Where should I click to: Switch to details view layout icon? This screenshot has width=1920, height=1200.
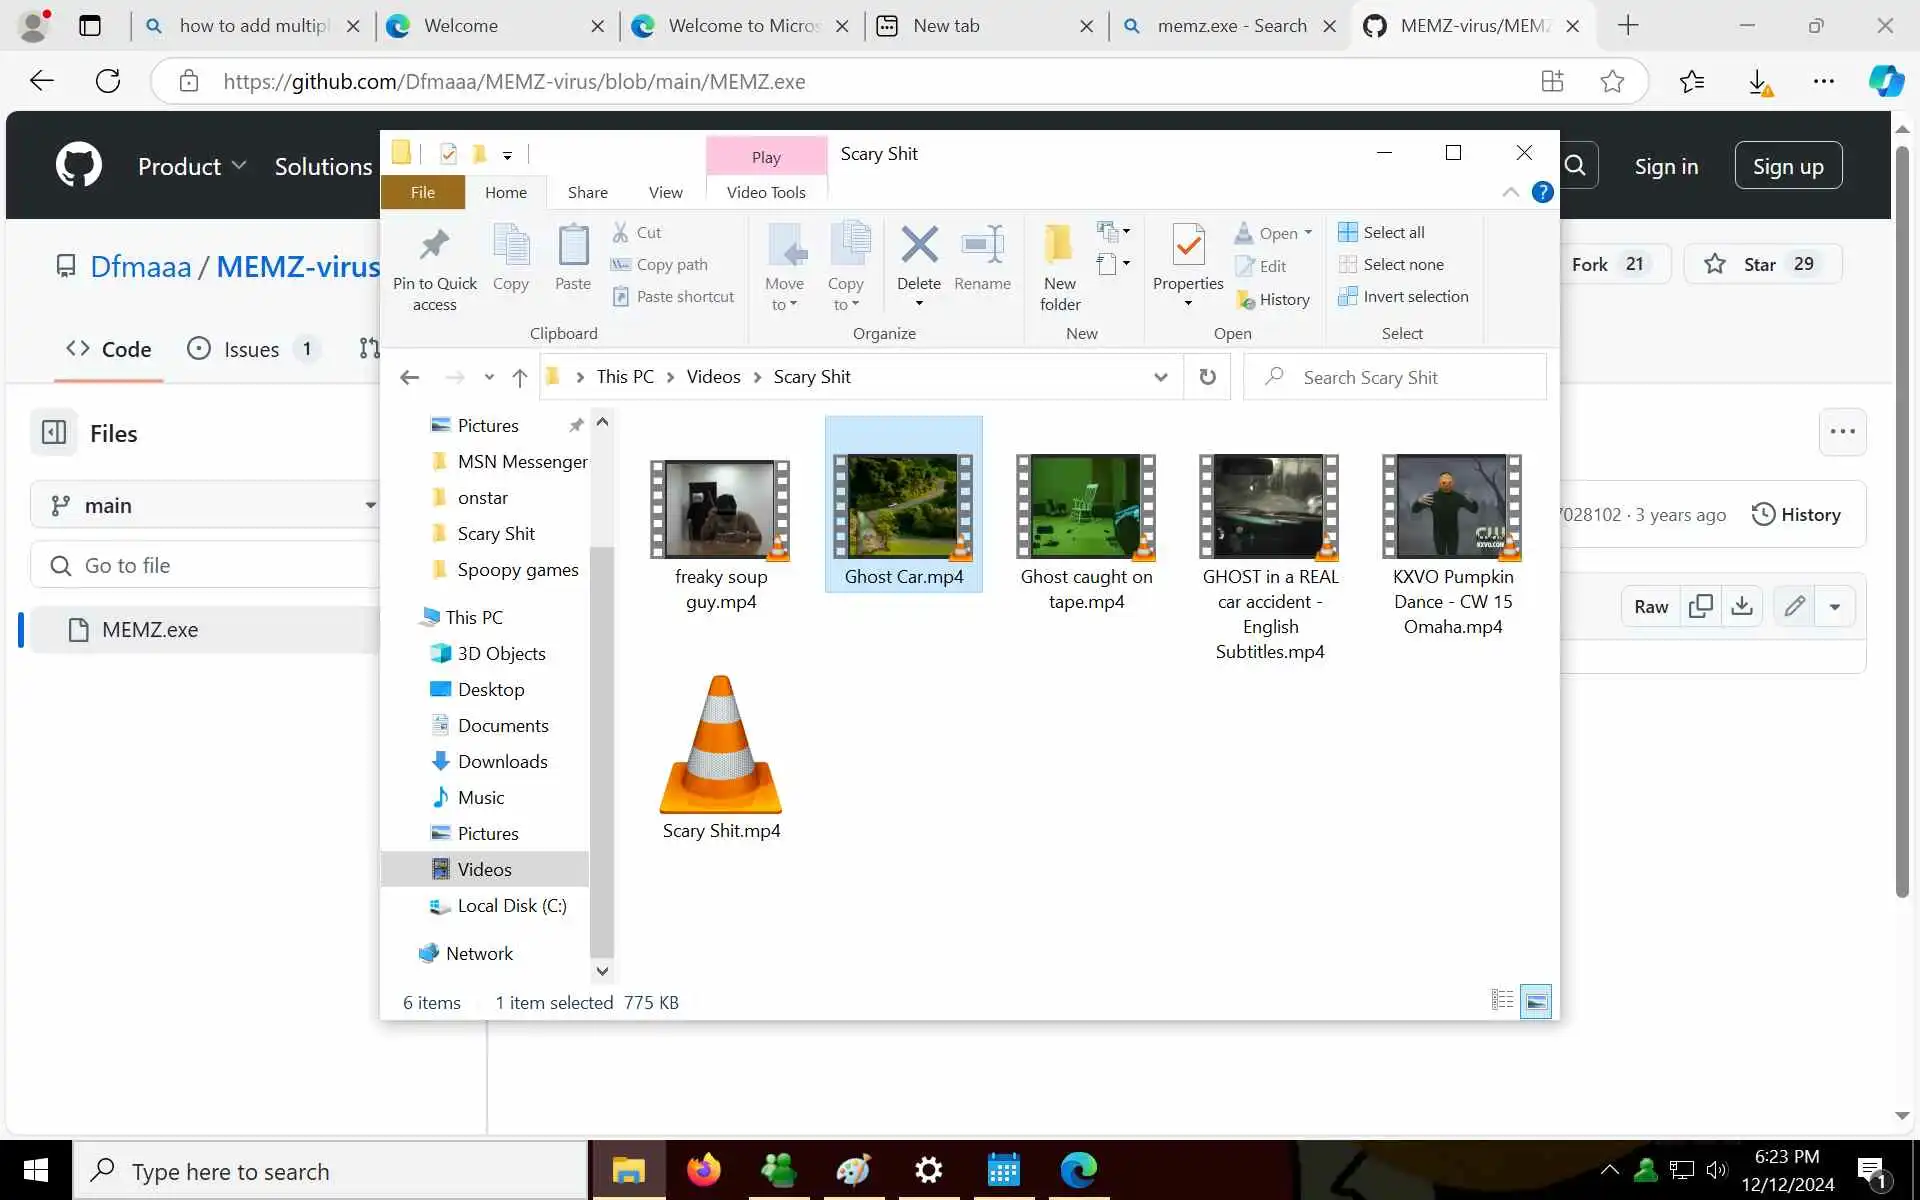[x=1502, y=1000]
